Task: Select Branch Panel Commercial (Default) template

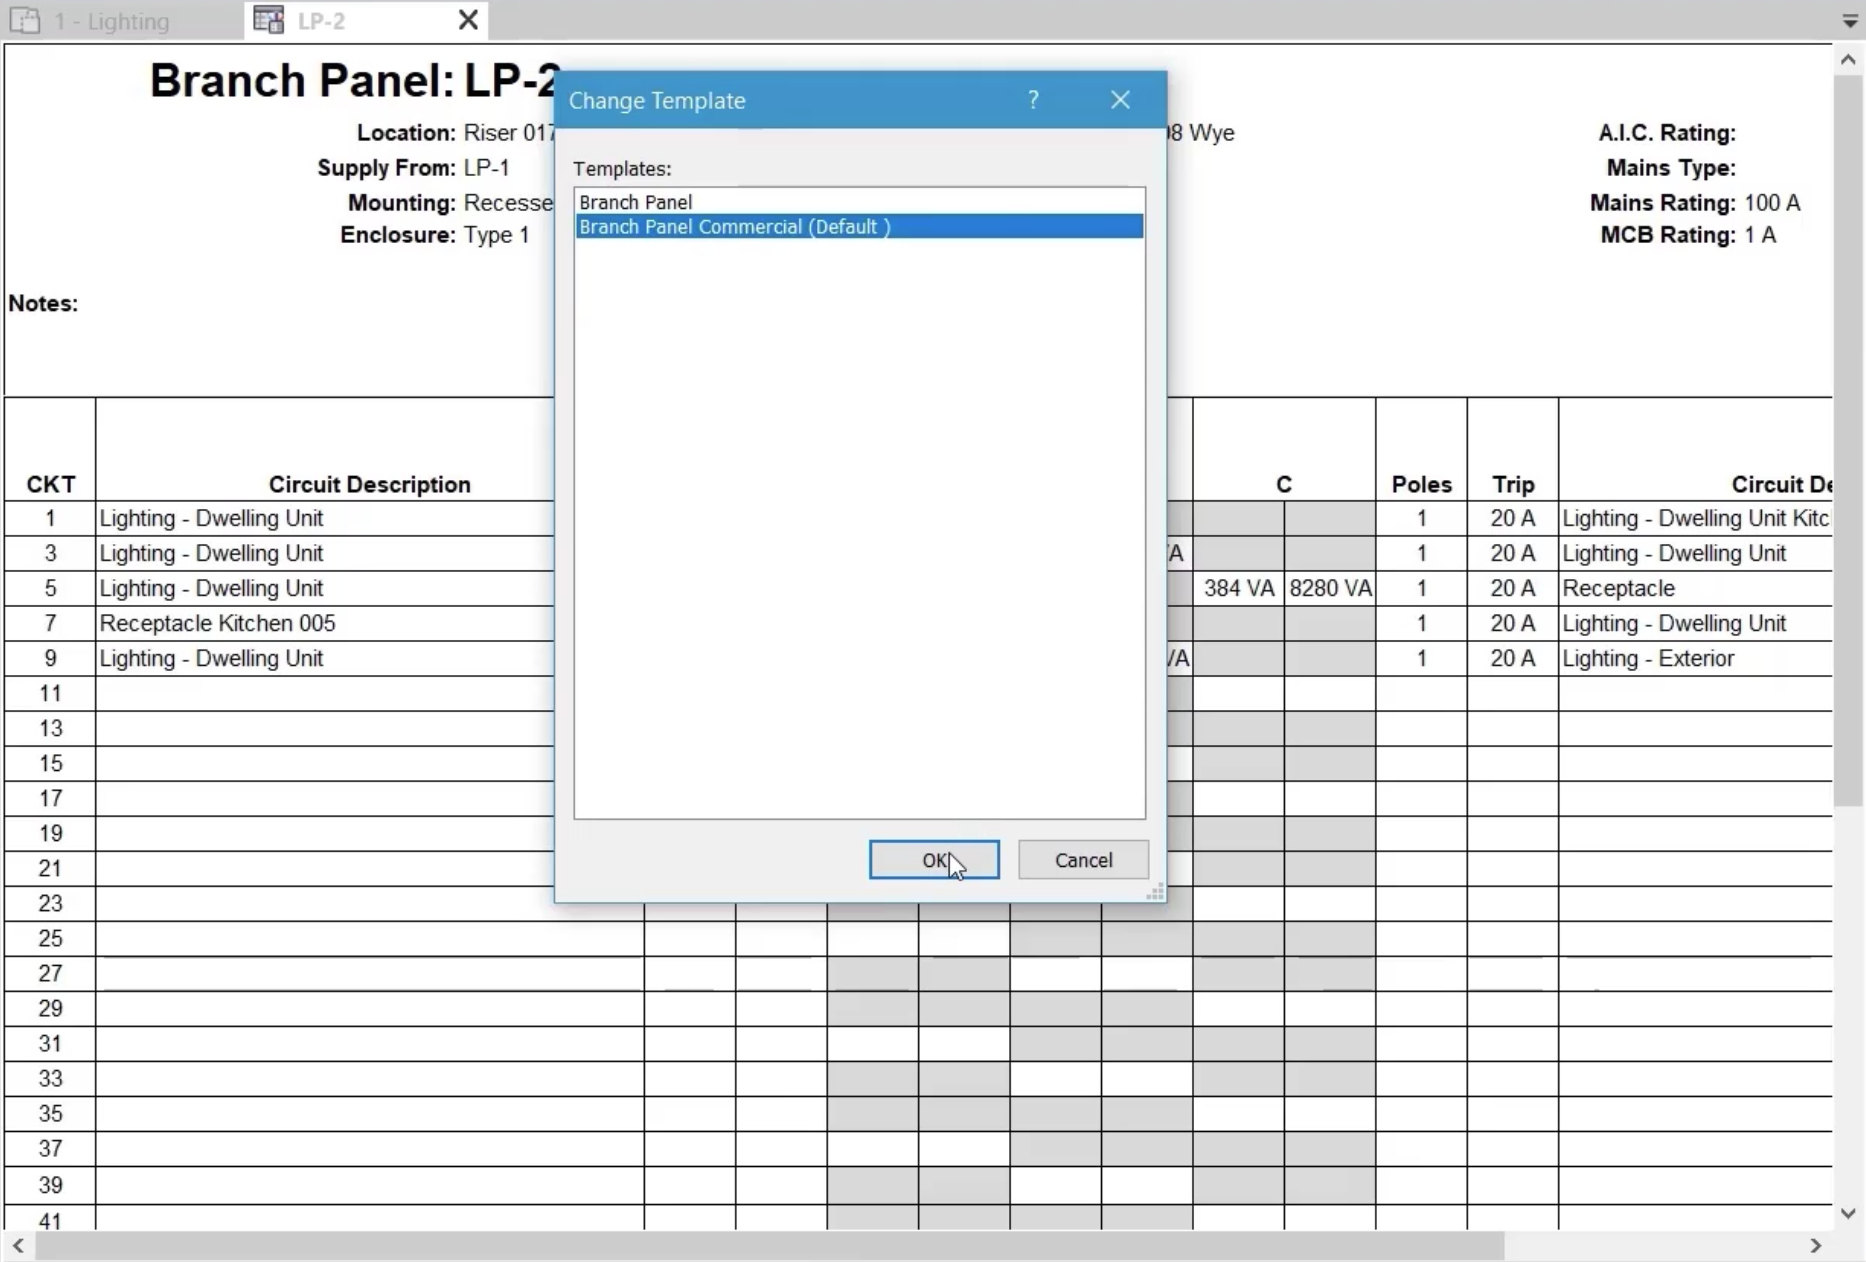Action: pos(859,227)
